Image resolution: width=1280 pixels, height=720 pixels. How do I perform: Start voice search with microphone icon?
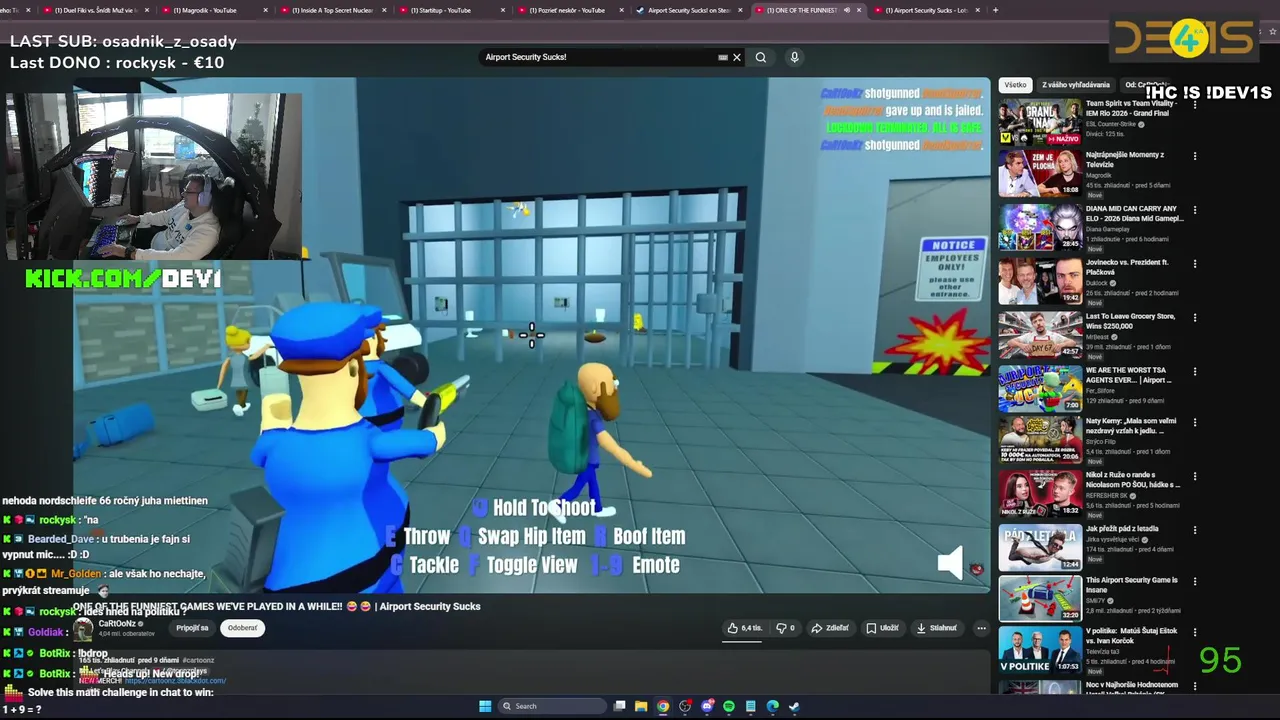click(794, 57)
